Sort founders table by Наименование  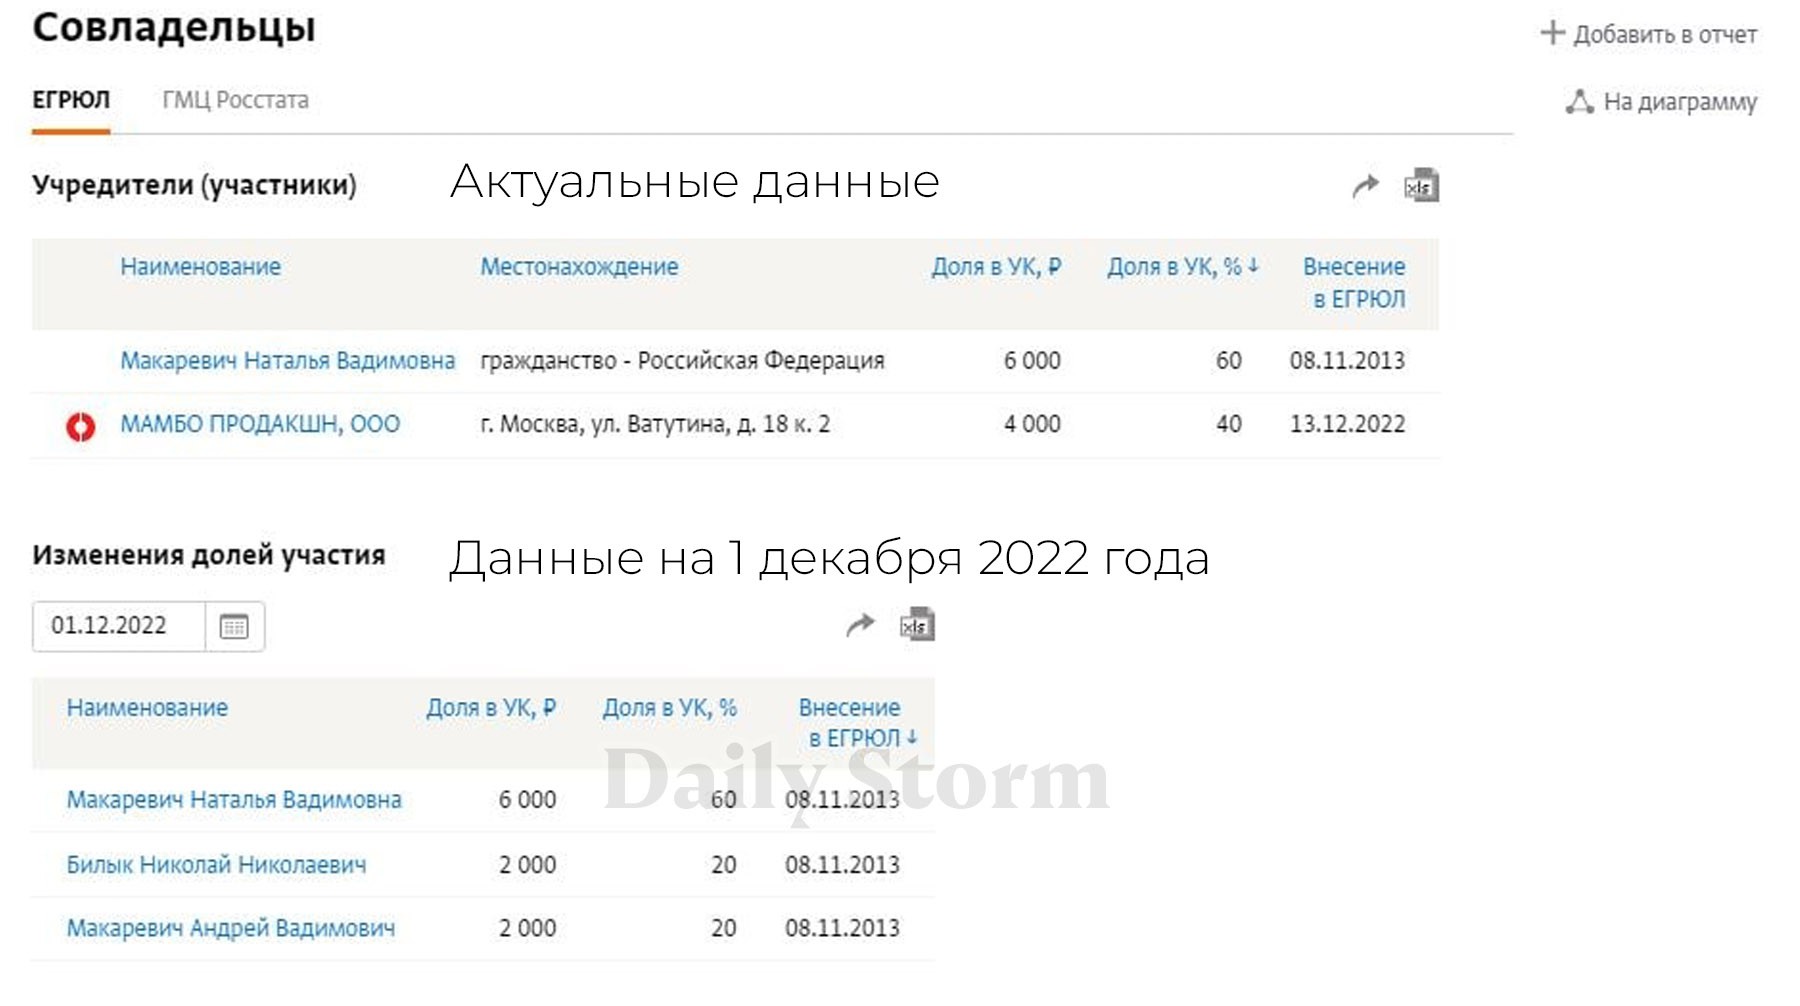201,267
